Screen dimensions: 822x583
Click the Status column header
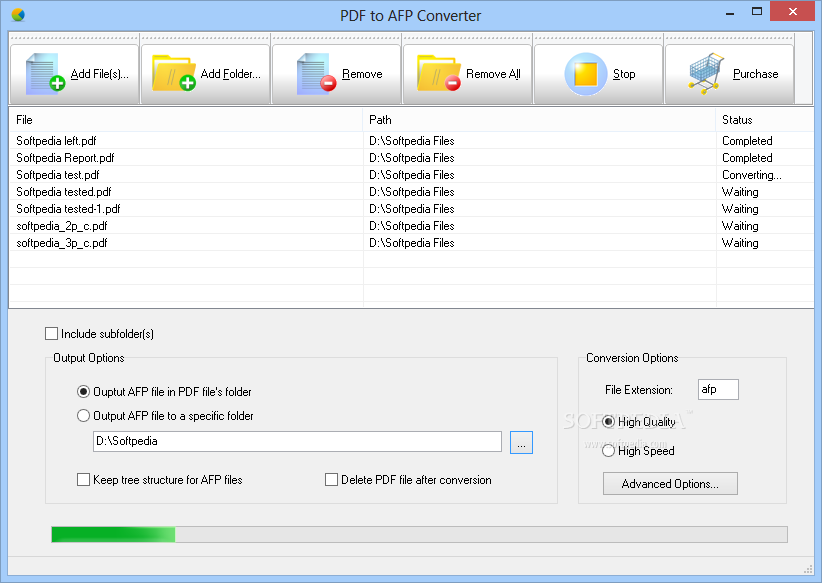click(765, 120)
